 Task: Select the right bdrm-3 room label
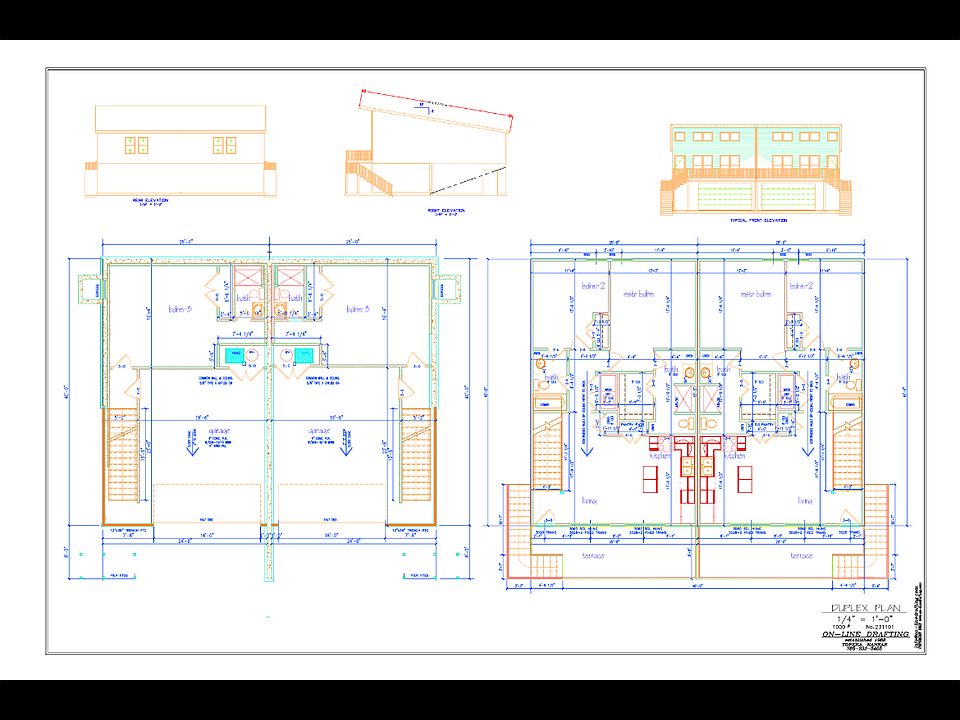coord(357,309)
